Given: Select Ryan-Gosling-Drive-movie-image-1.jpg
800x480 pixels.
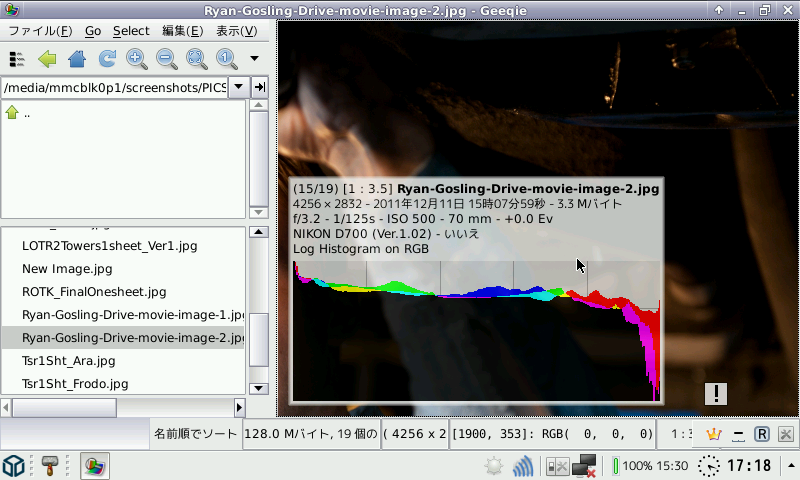Looking at the screenshot, I should click(123, 315).
